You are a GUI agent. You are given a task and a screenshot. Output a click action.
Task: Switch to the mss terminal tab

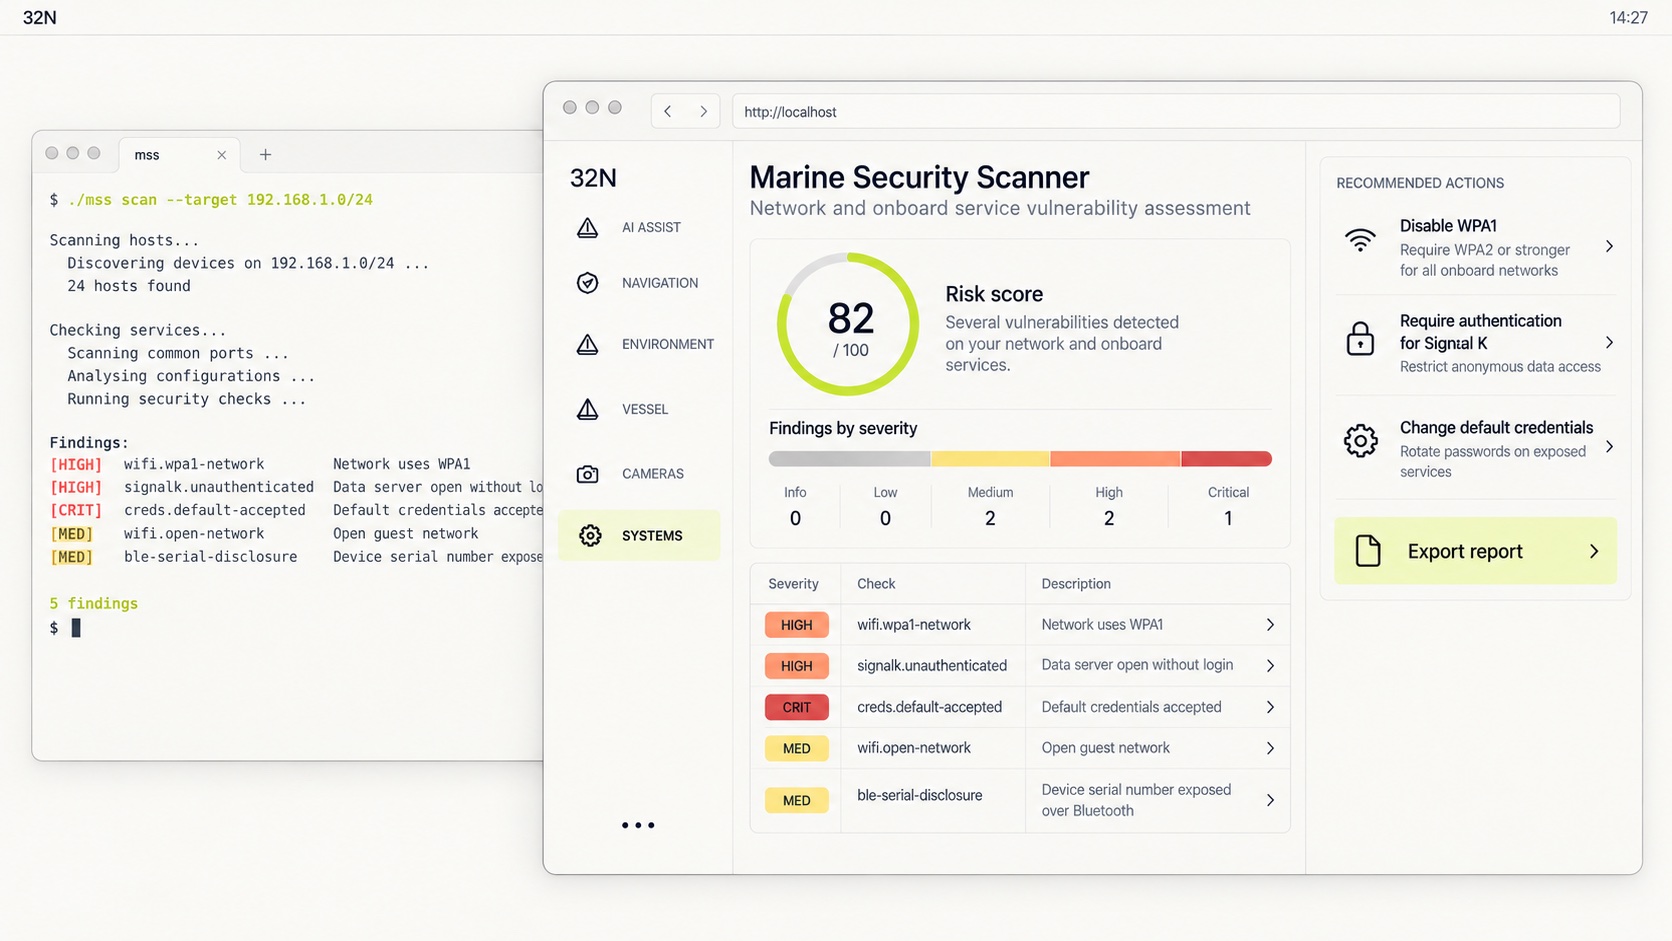(179, 154)
